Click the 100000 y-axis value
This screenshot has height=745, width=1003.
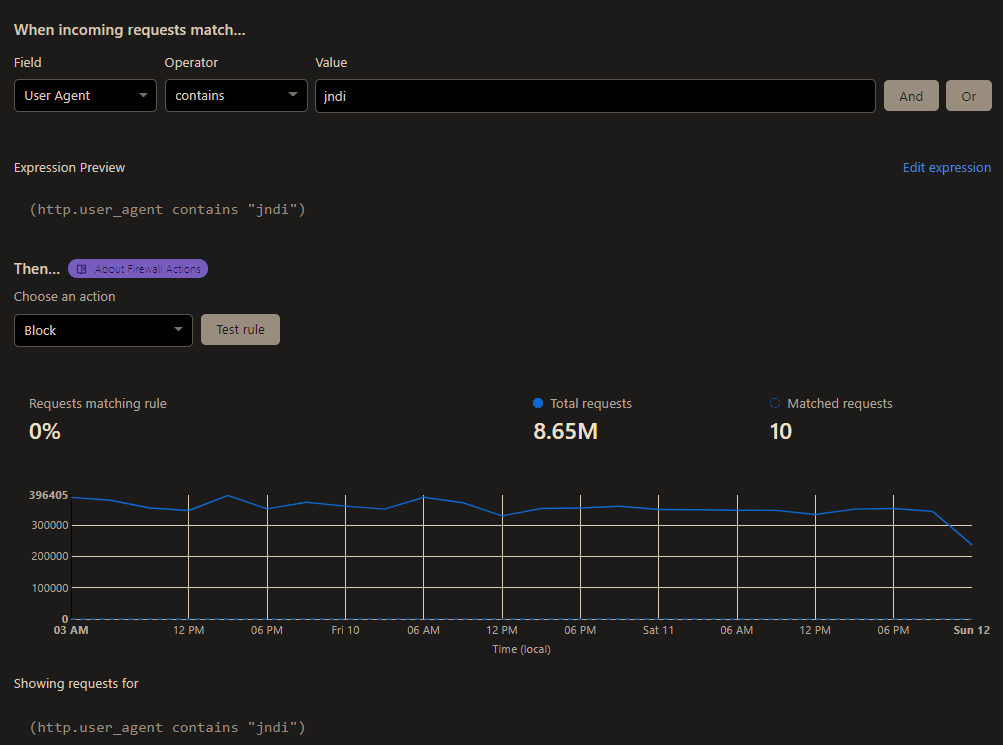(50, 588)
